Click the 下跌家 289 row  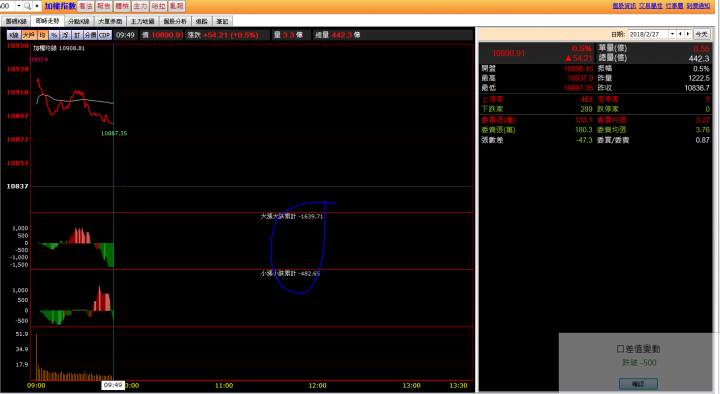[x=537, y=109]
